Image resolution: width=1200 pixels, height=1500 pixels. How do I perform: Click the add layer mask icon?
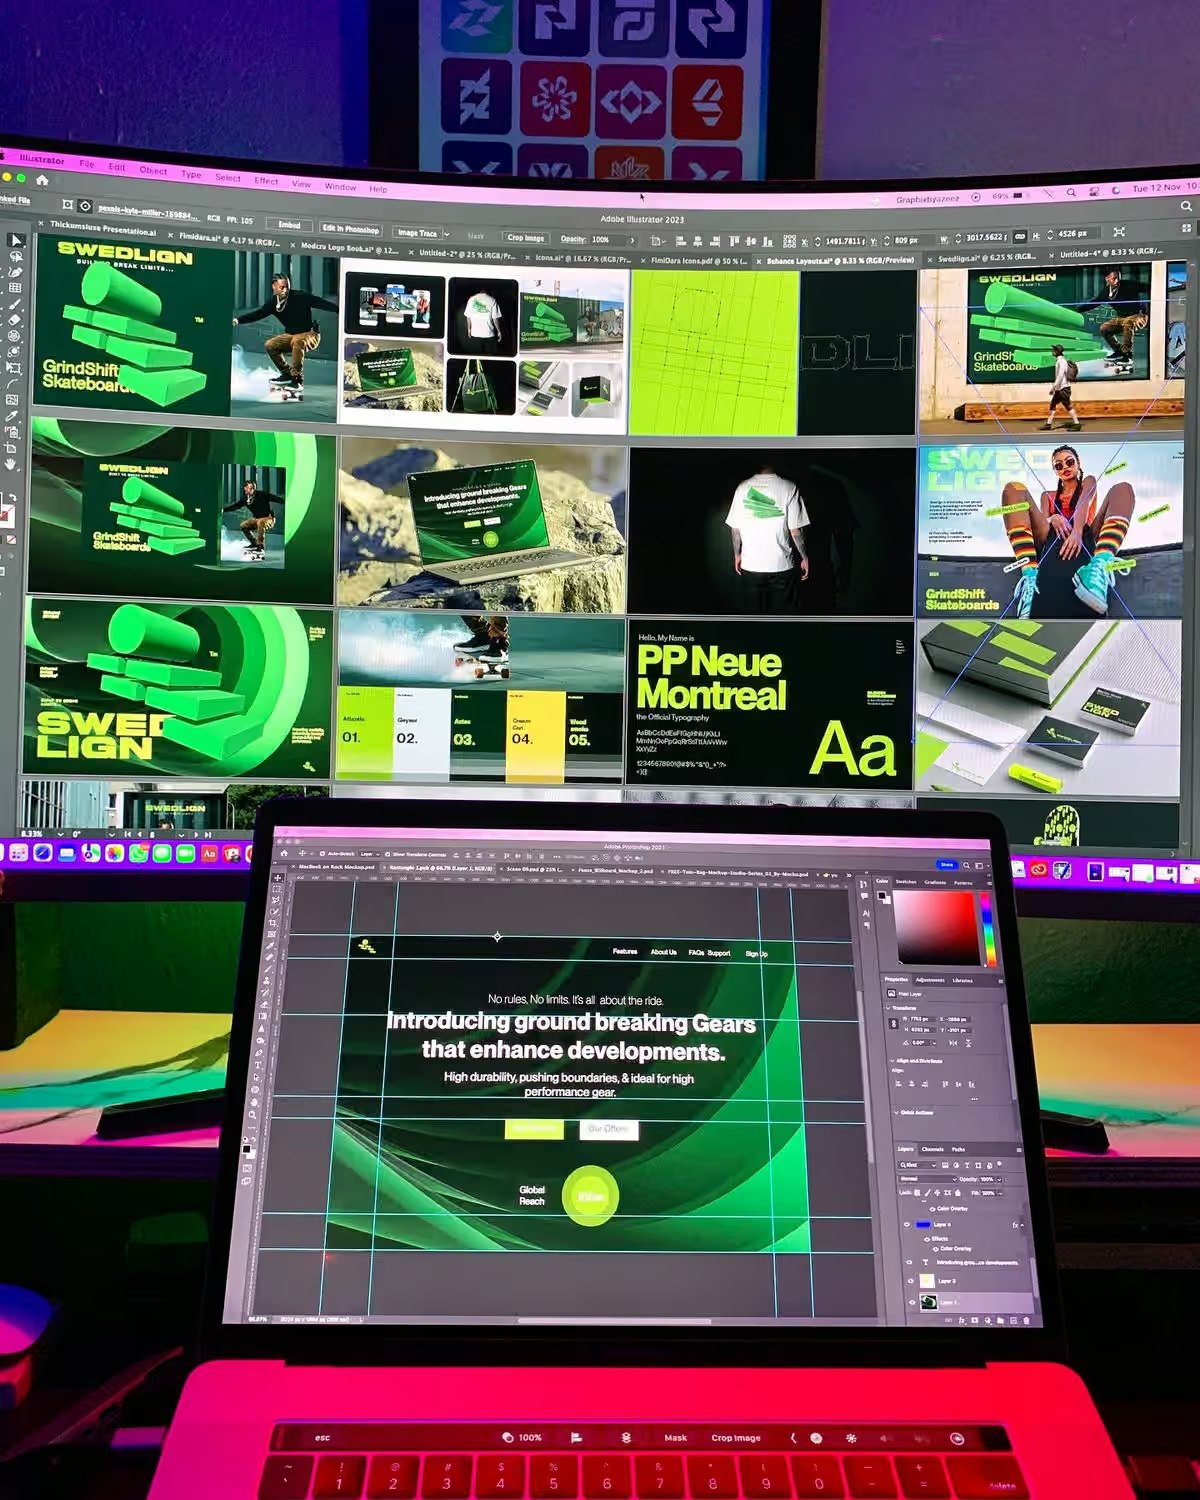(975, 1320)
